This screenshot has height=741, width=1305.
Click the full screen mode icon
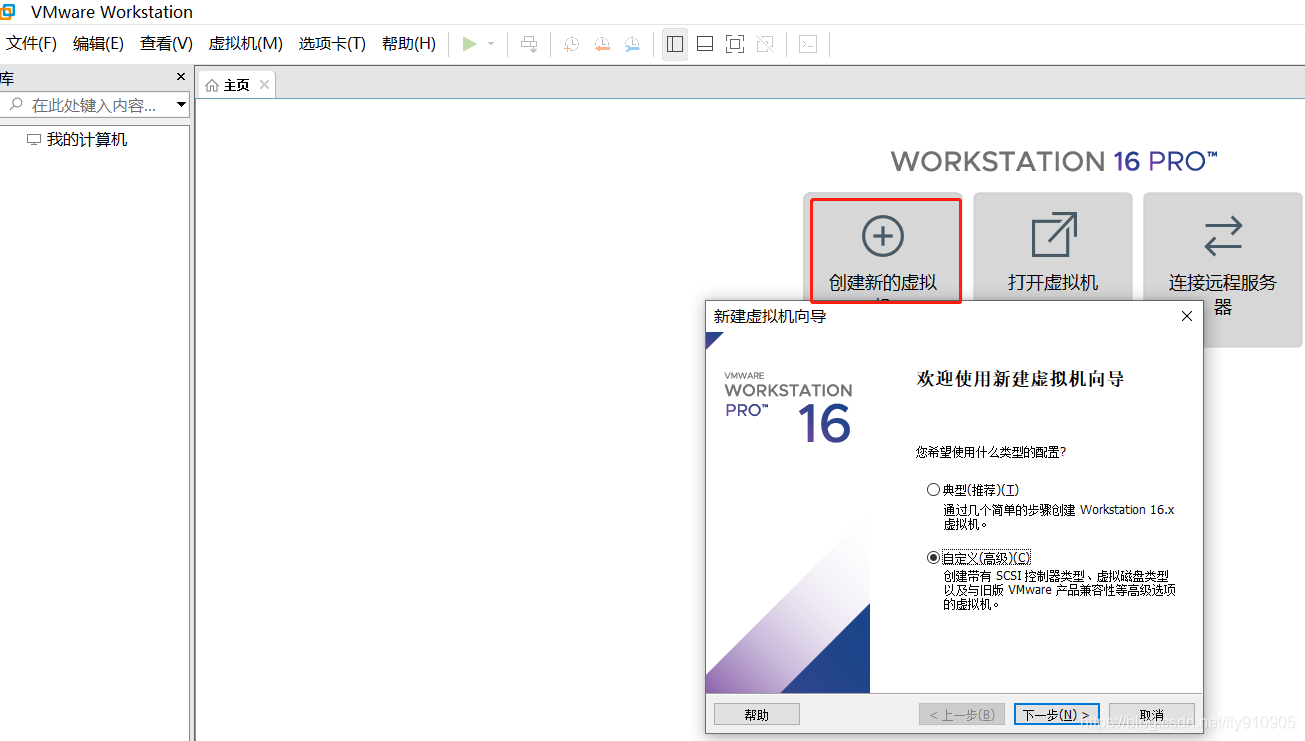pyautogui.click(x=735, y=44)
